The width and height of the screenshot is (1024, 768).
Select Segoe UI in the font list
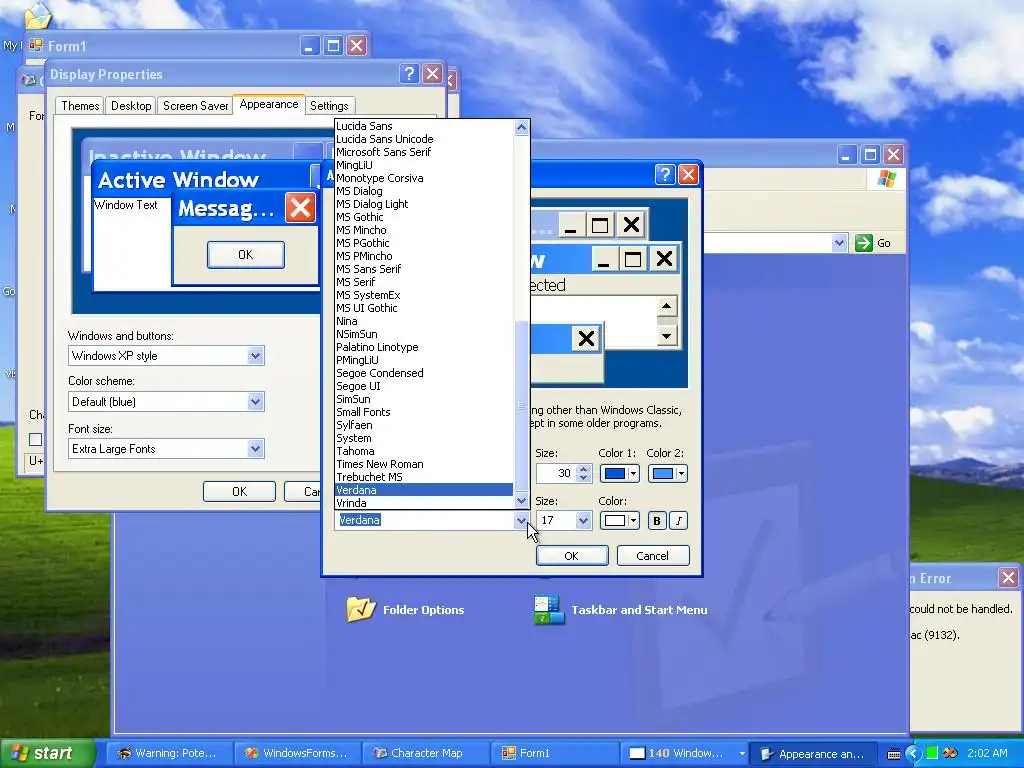(x=423, y=386)
